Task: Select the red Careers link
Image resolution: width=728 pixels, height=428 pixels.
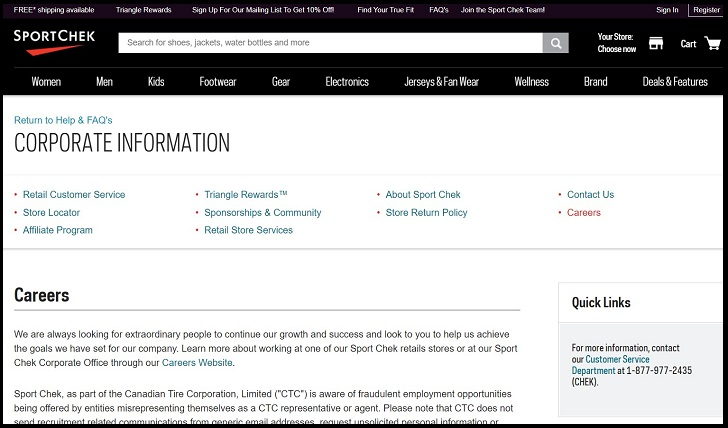Action: click(x=584, y=213)
